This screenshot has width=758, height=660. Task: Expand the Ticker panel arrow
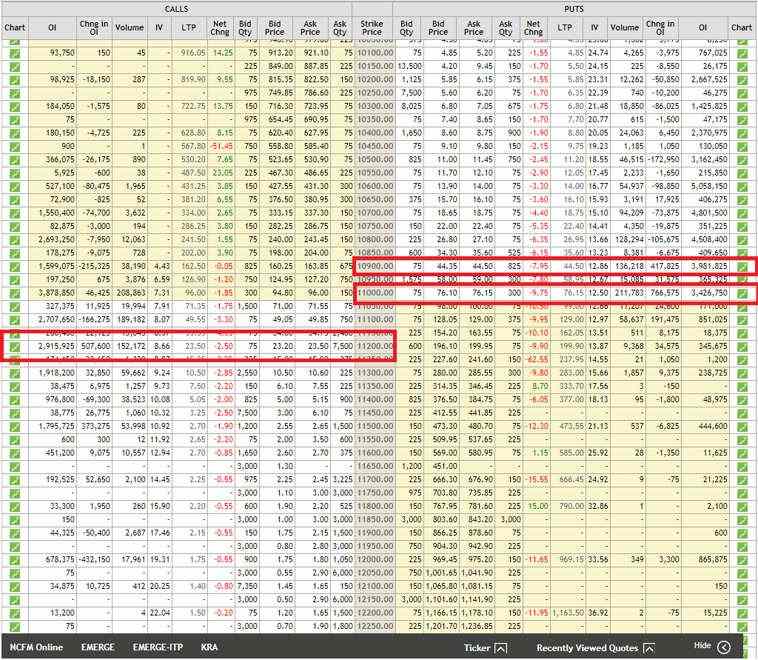[501, 648]
